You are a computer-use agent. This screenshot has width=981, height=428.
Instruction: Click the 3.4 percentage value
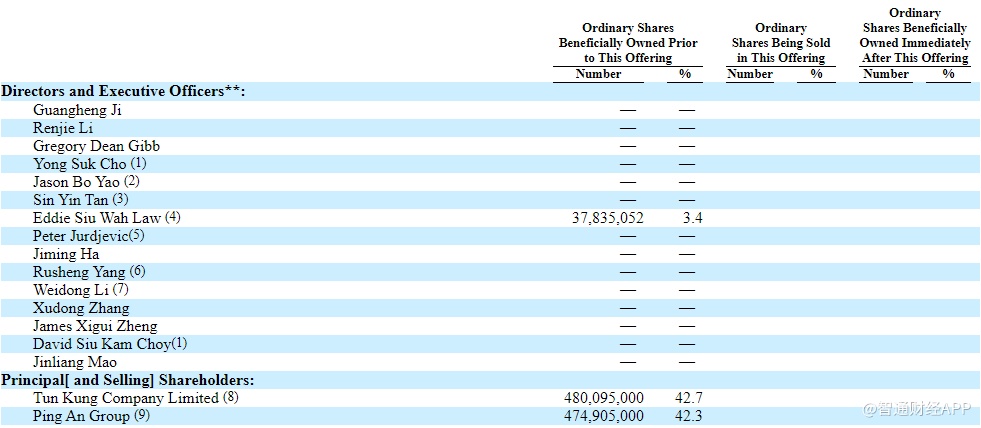[x=692, y=218]
